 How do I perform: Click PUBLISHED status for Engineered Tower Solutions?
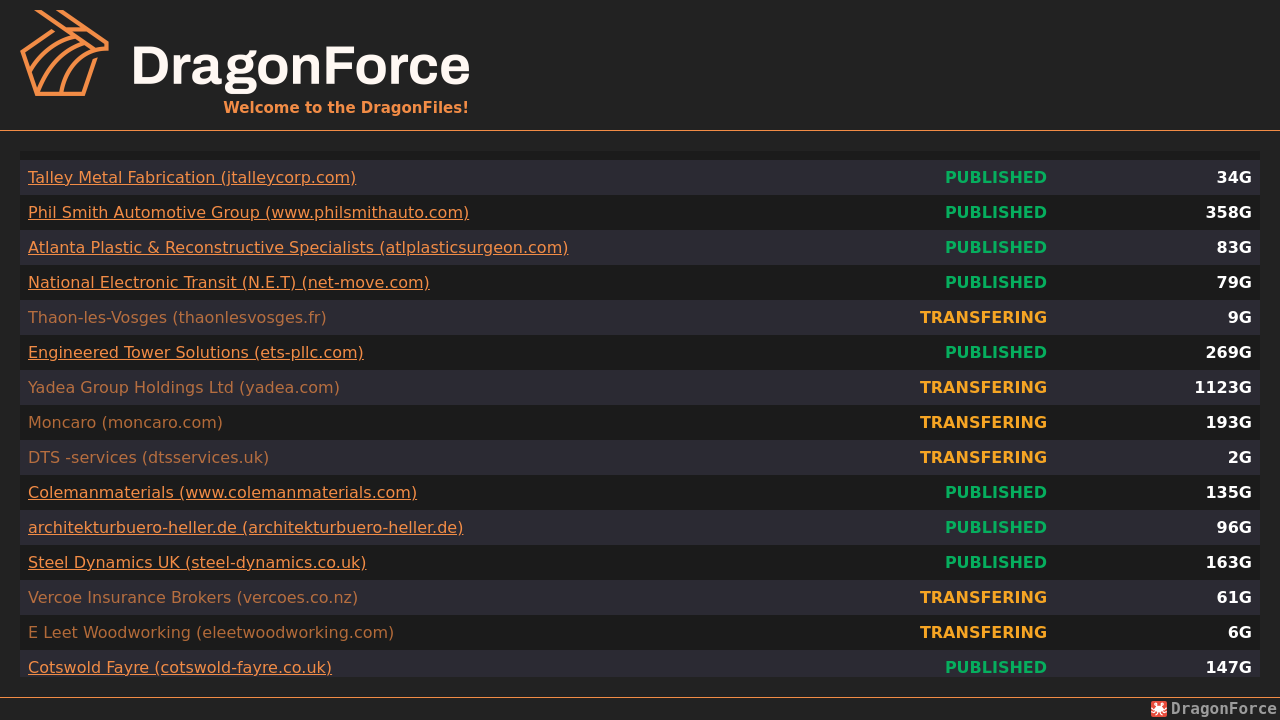pyautogui.click(x=996, y=352)
